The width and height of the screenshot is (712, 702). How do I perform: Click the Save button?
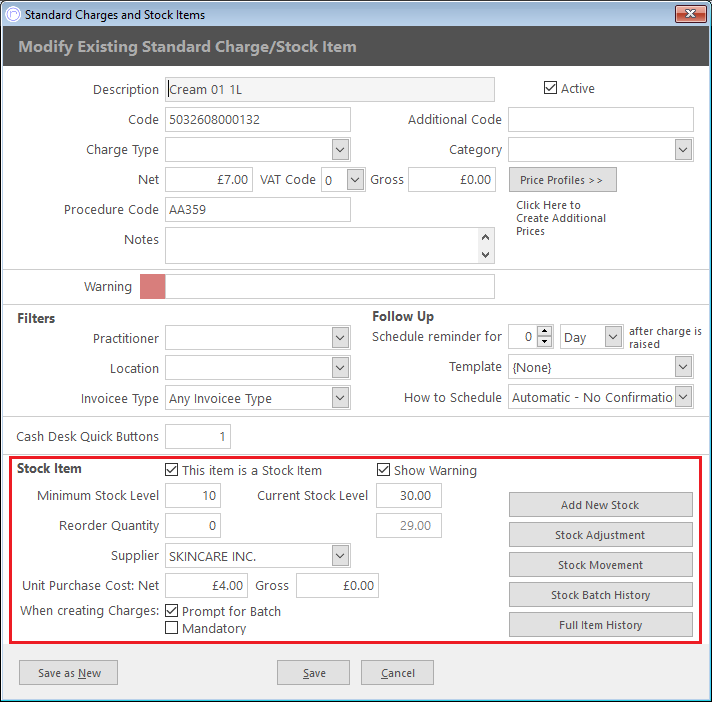[x=313, y=672]
